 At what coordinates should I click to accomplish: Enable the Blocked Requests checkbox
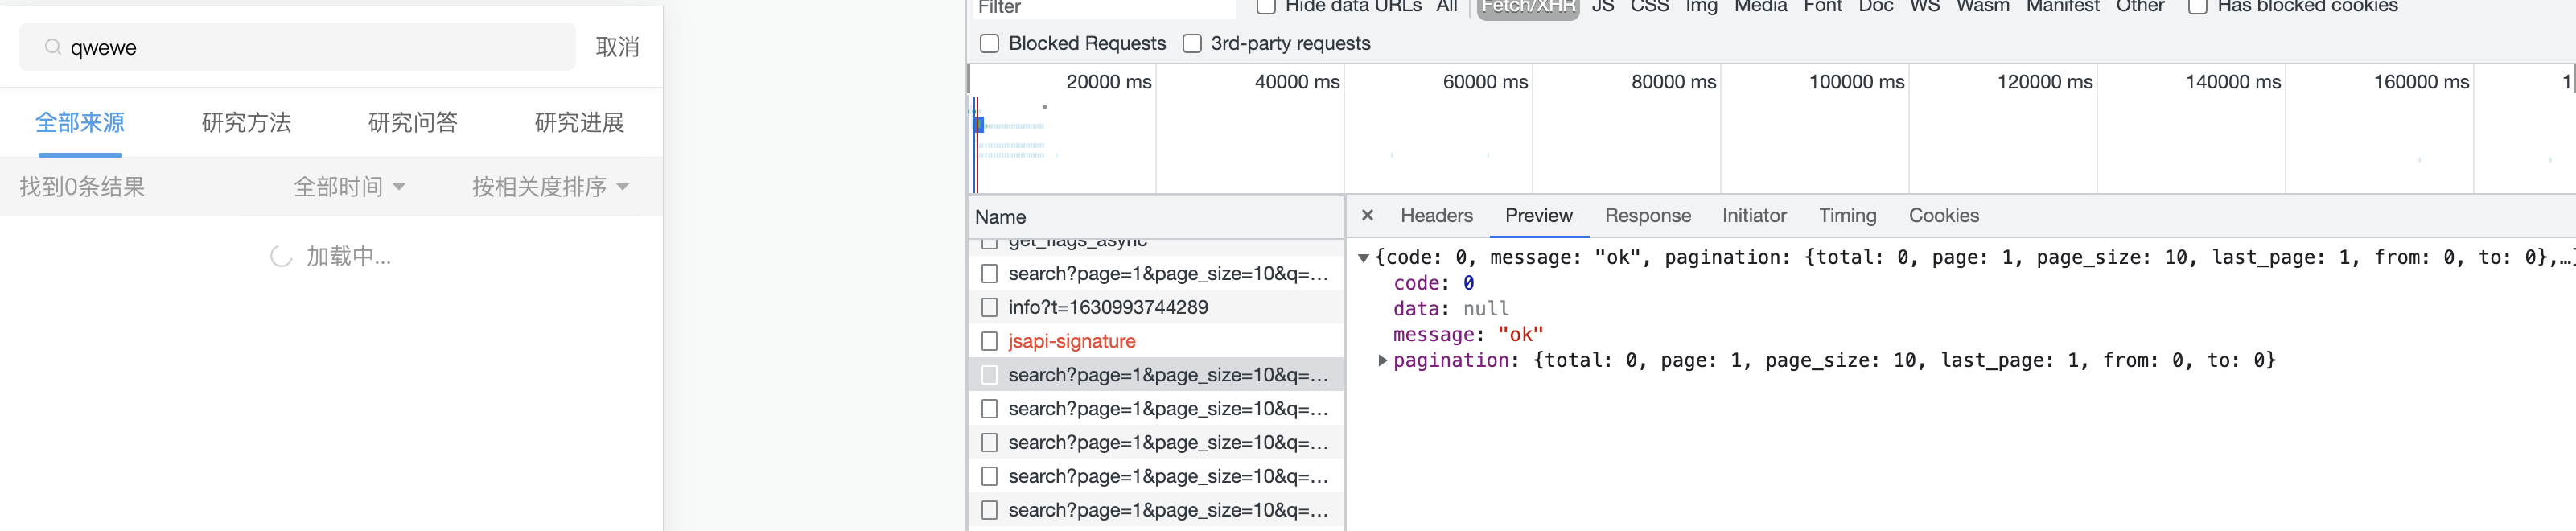989,43
